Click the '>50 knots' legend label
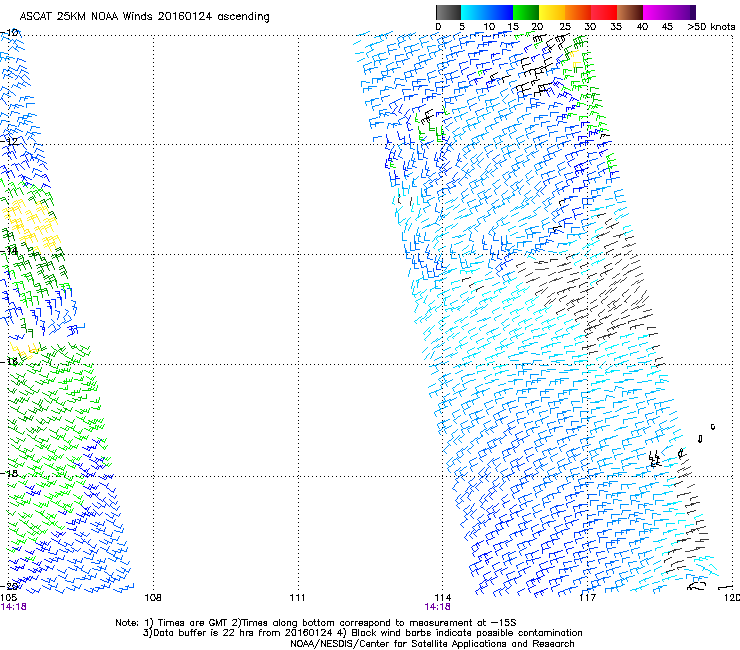740x650 pixels. point(711,27)
